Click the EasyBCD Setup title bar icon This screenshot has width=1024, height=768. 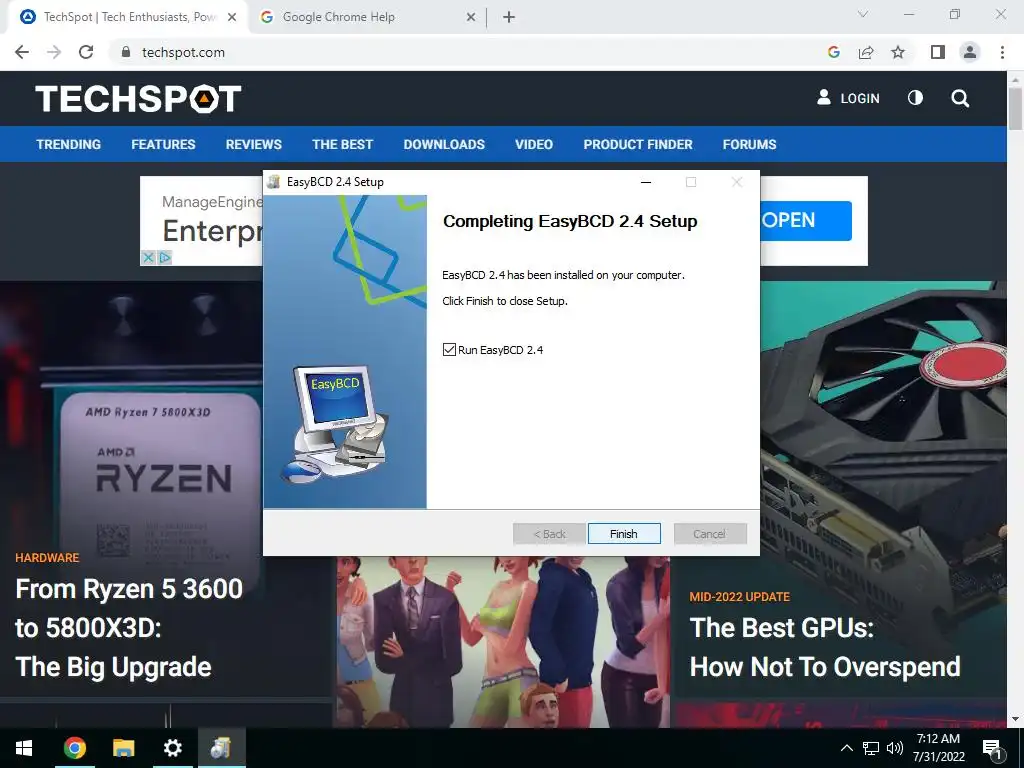coord(274,182)
